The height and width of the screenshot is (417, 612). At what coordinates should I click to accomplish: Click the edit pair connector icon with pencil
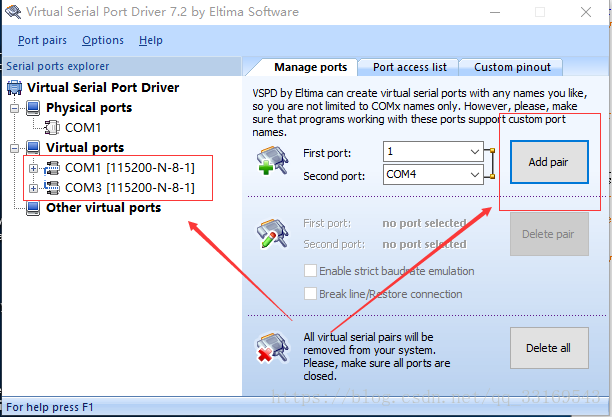(272, 233)
